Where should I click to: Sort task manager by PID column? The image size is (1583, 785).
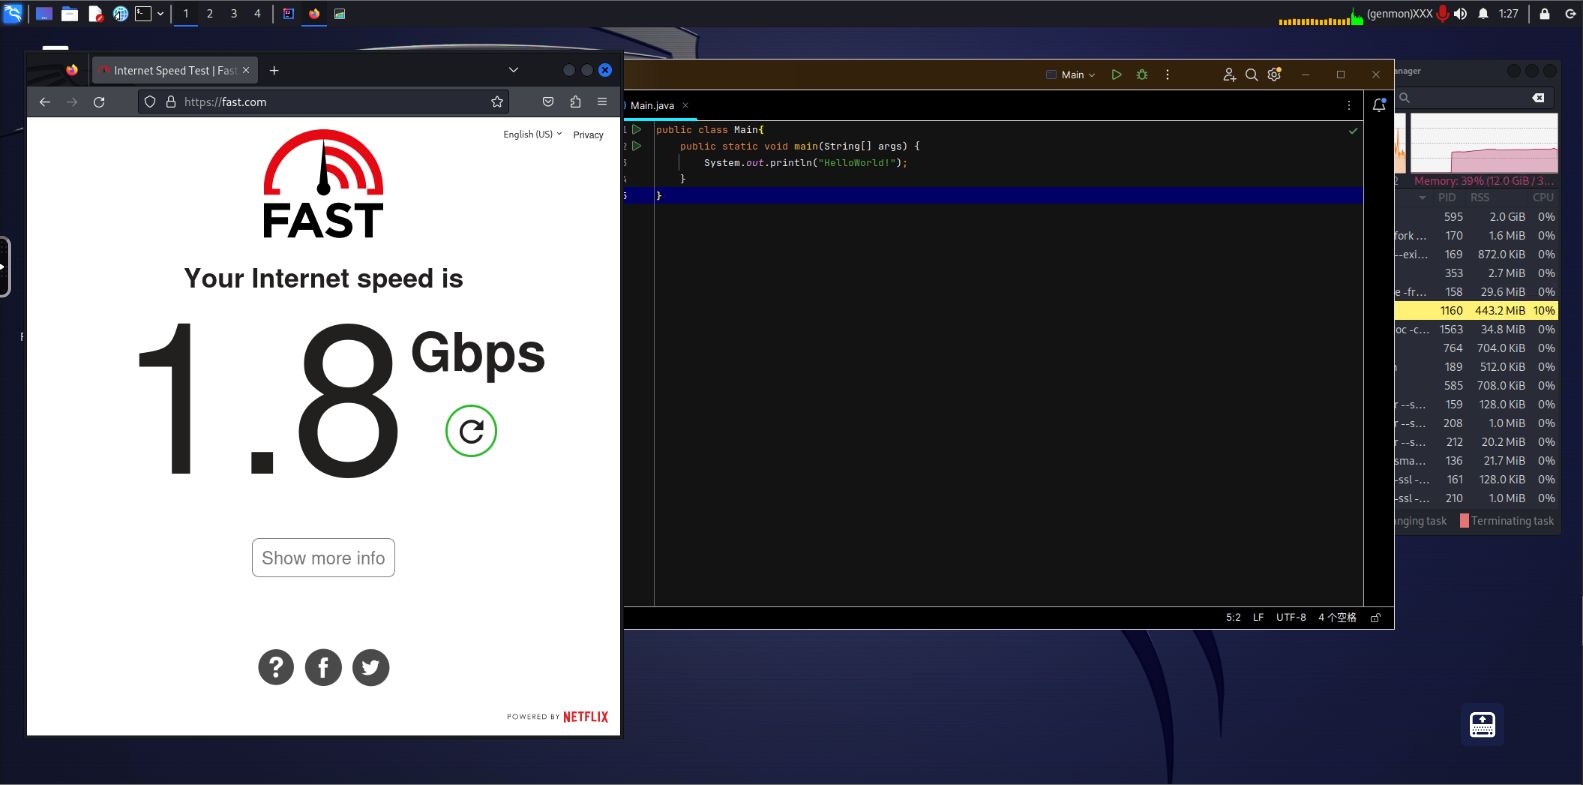(1447, 198)
